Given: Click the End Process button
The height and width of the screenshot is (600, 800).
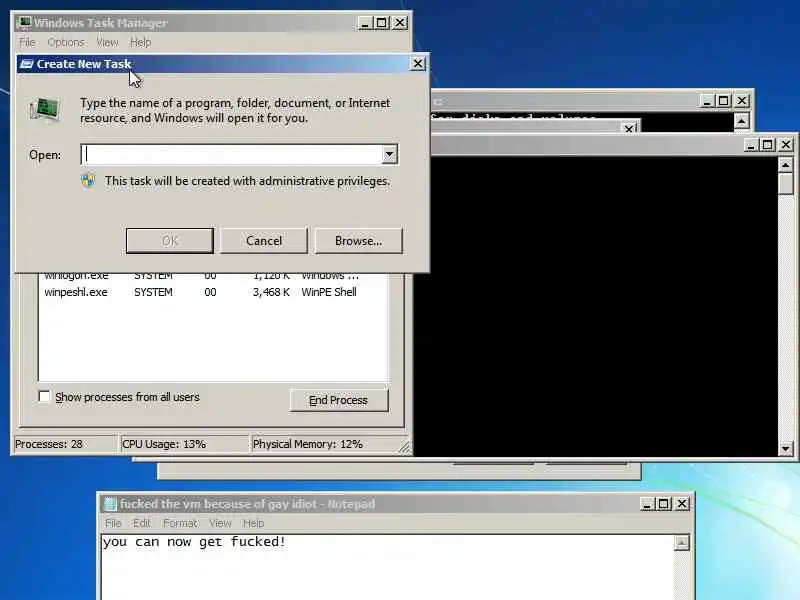Looking at the screenshot, I should tap(339, 400).
